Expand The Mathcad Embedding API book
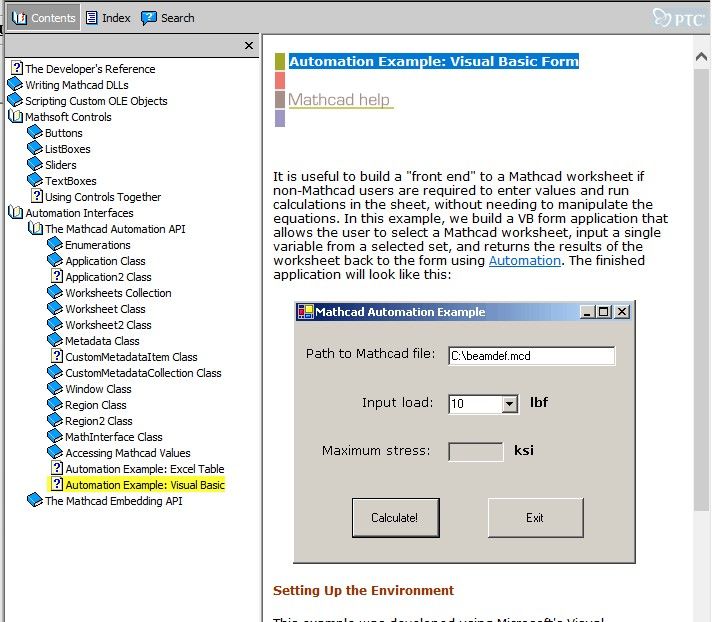This screenshot has height=622, width=712. (35, 500)
